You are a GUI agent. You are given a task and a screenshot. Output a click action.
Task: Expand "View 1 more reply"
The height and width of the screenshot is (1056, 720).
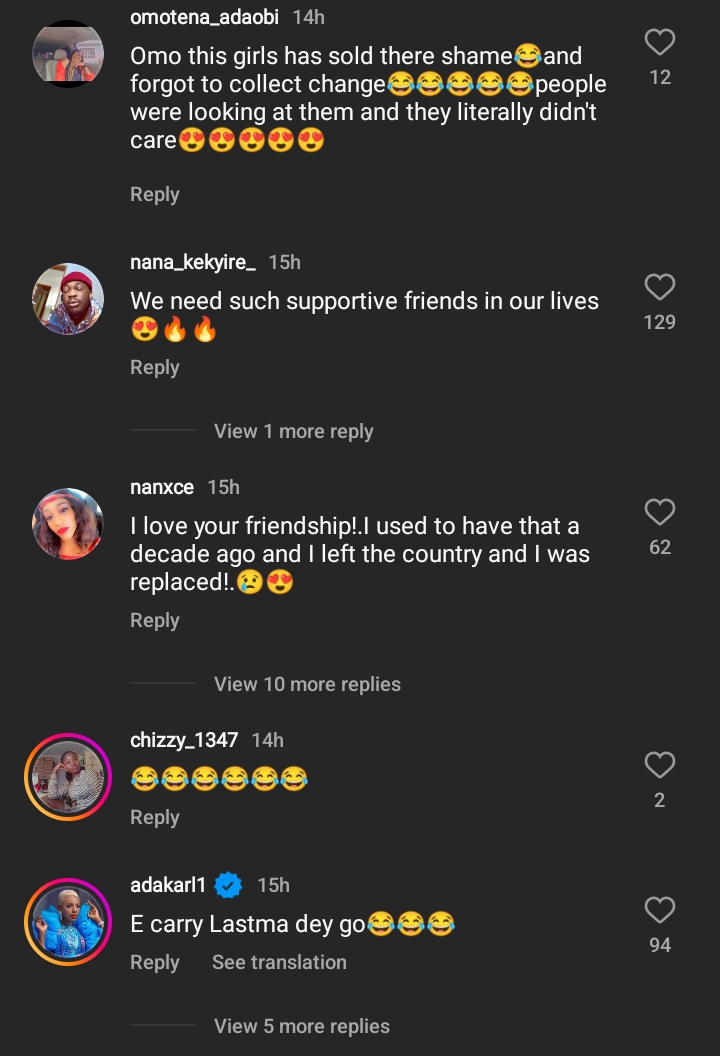click(293, 432)
